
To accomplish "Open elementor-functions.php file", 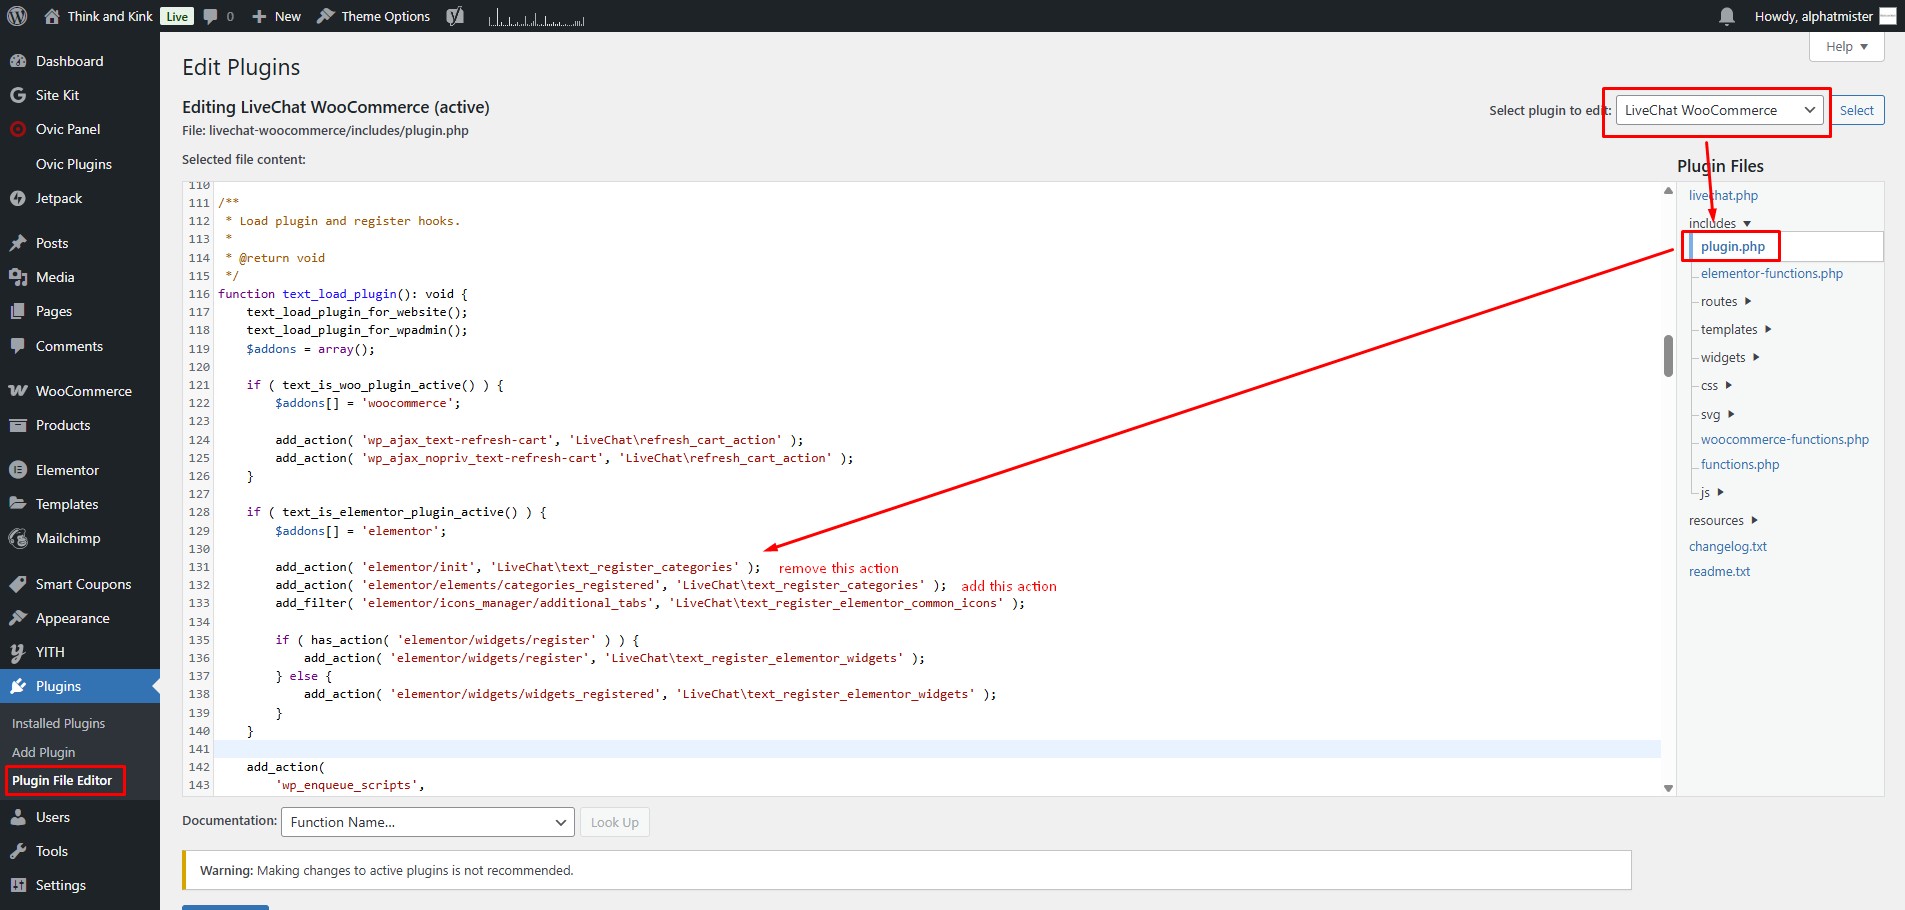I will (x=1771, y=273).
